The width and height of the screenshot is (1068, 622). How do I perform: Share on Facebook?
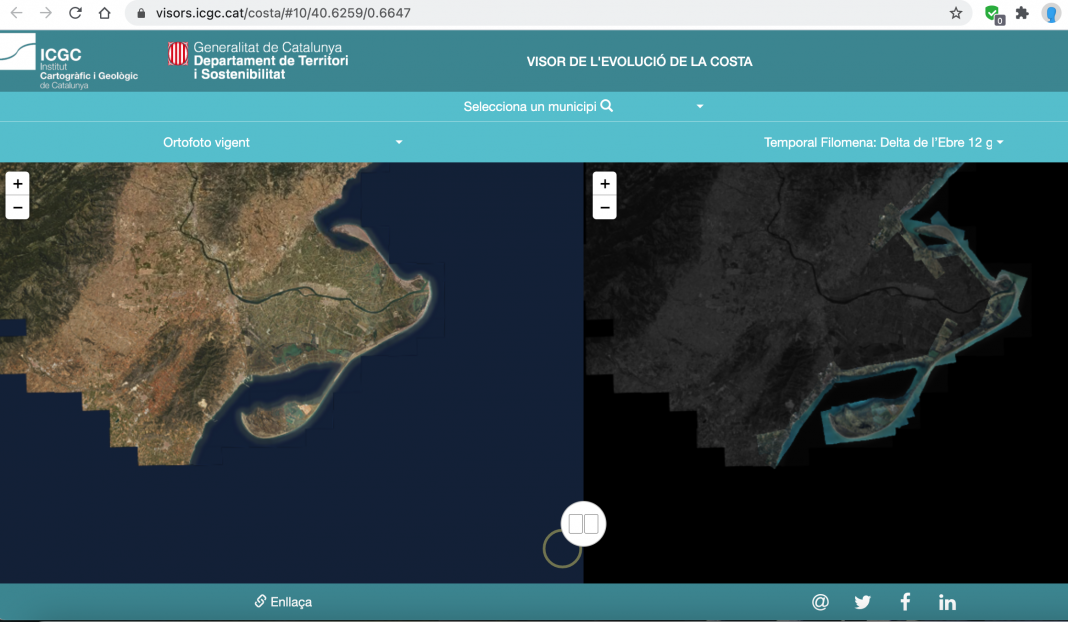905,602
